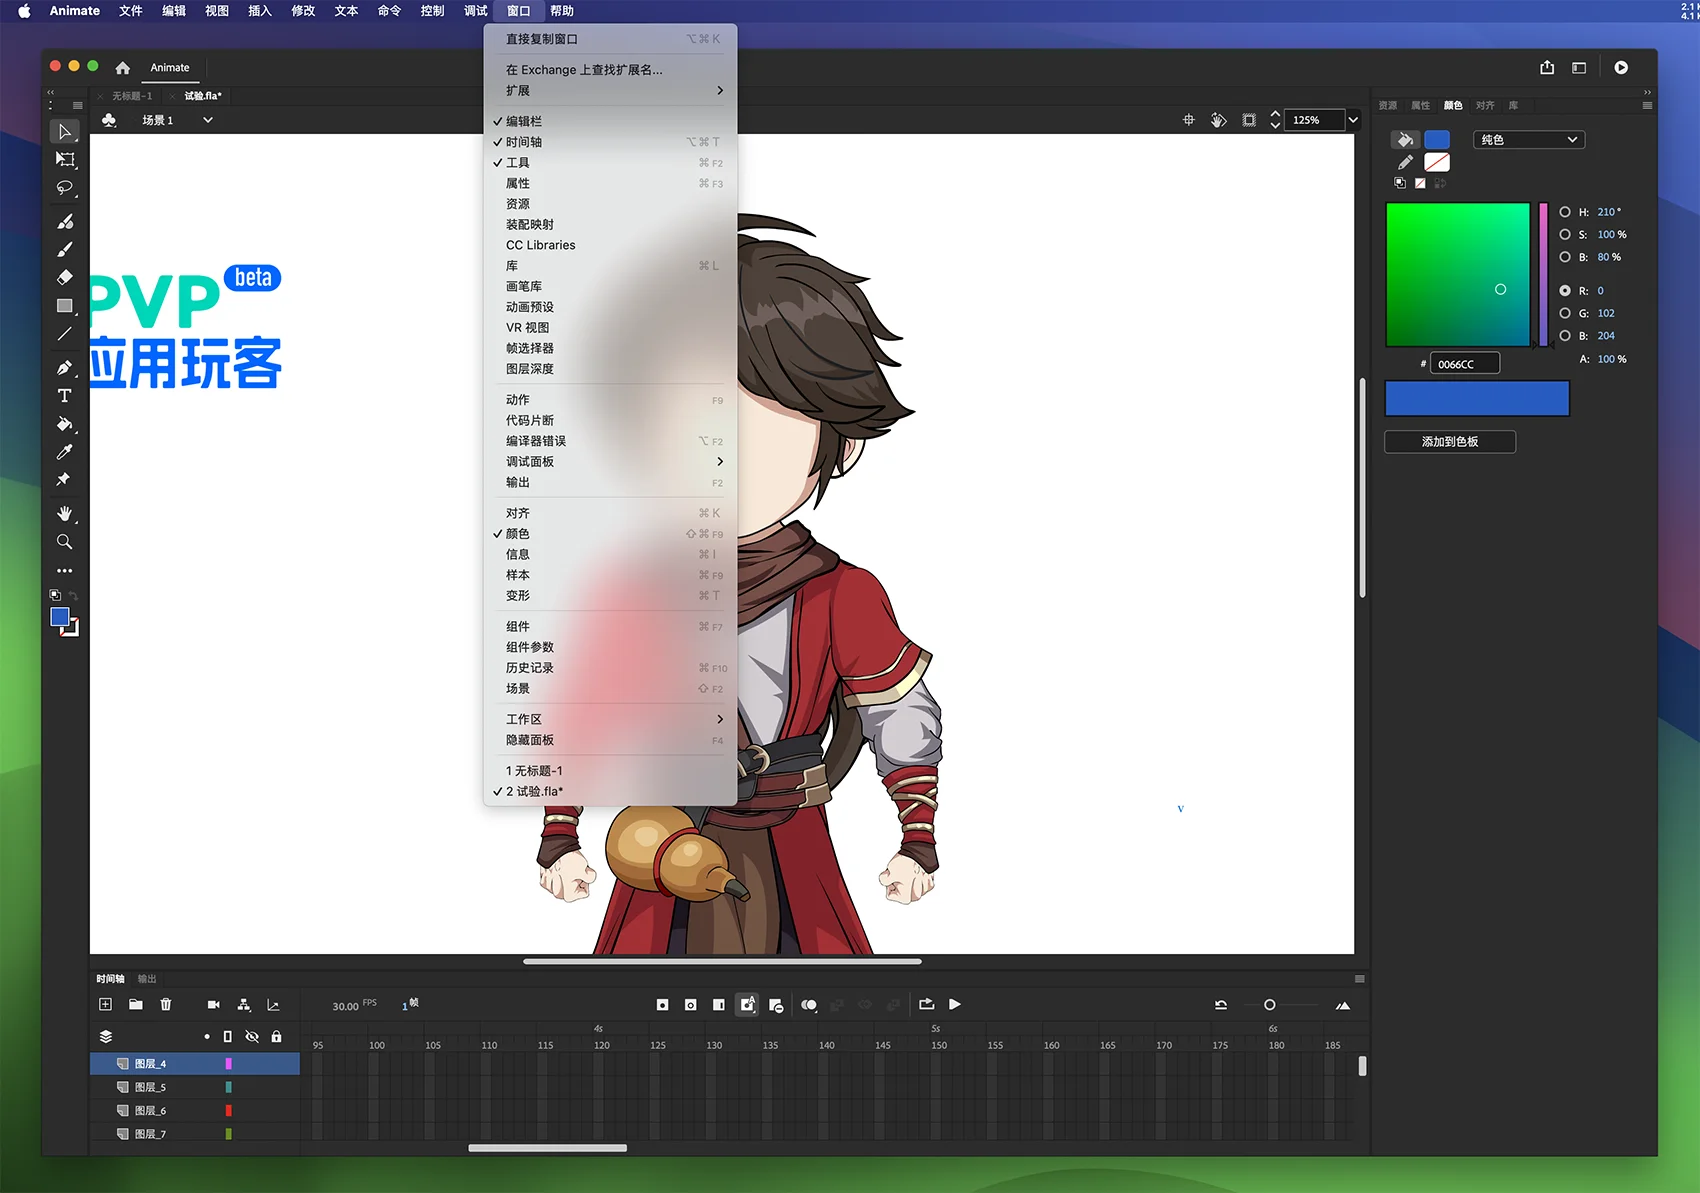Expand the 扩展 submenu
The height and width of the screenshot is (1193, 1700).
(610, 91)
